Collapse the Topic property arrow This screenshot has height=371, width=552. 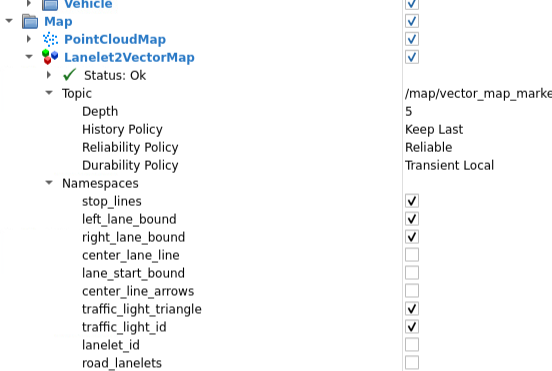pos(49,93)
